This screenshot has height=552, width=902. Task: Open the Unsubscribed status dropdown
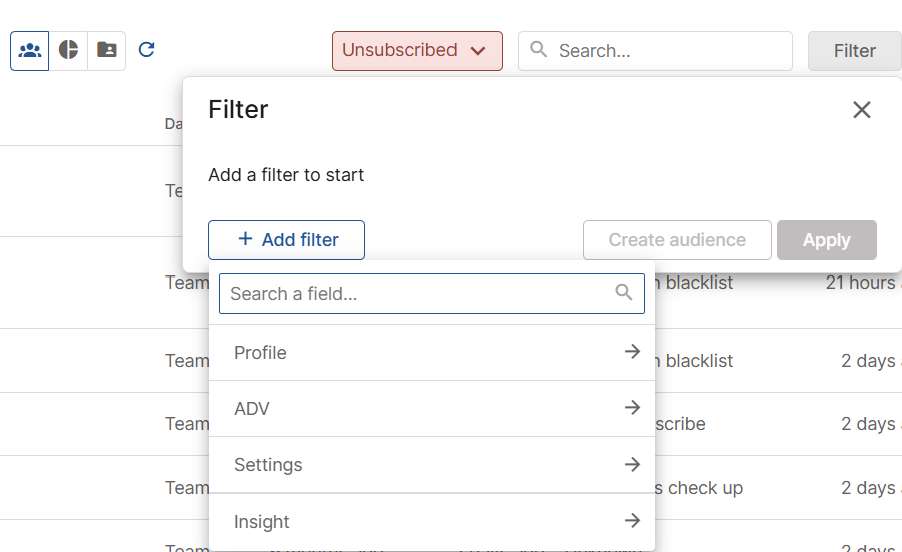(x=416, y=50)
